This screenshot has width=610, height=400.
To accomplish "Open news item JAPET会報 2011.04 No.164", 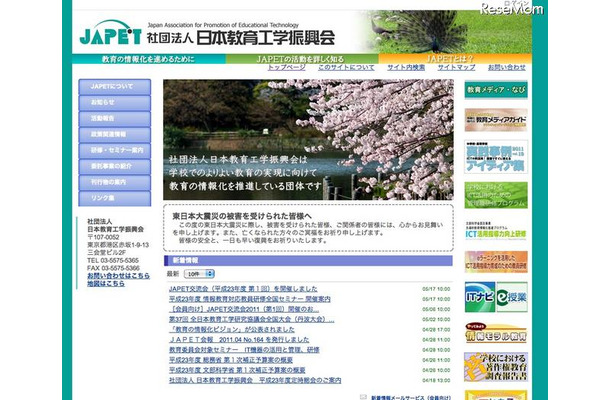I will [239, 339].
